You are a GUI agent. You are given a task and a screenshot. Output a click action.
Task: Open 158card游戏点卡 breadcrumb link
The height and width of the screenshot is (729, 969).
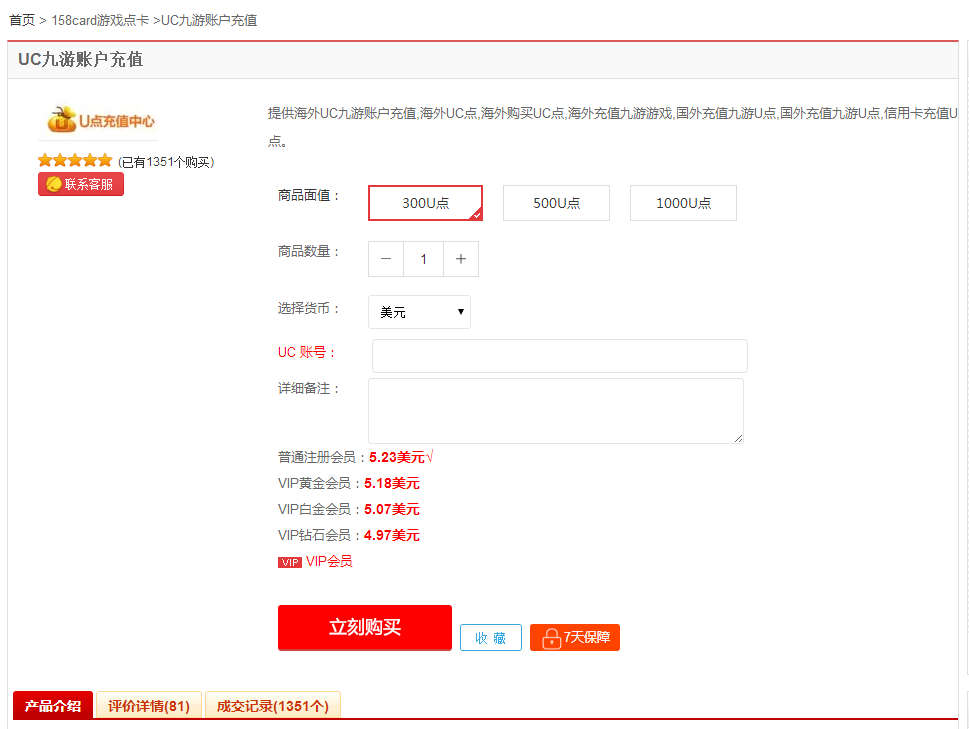[99, 20]
